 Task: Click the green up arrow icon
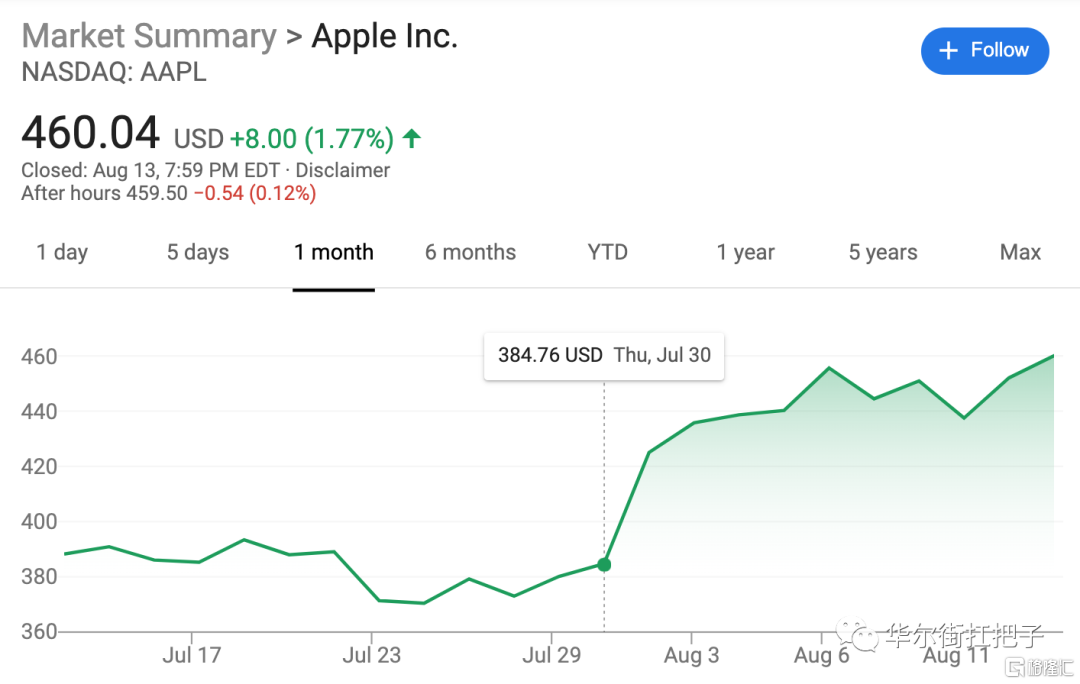[412, 138]
